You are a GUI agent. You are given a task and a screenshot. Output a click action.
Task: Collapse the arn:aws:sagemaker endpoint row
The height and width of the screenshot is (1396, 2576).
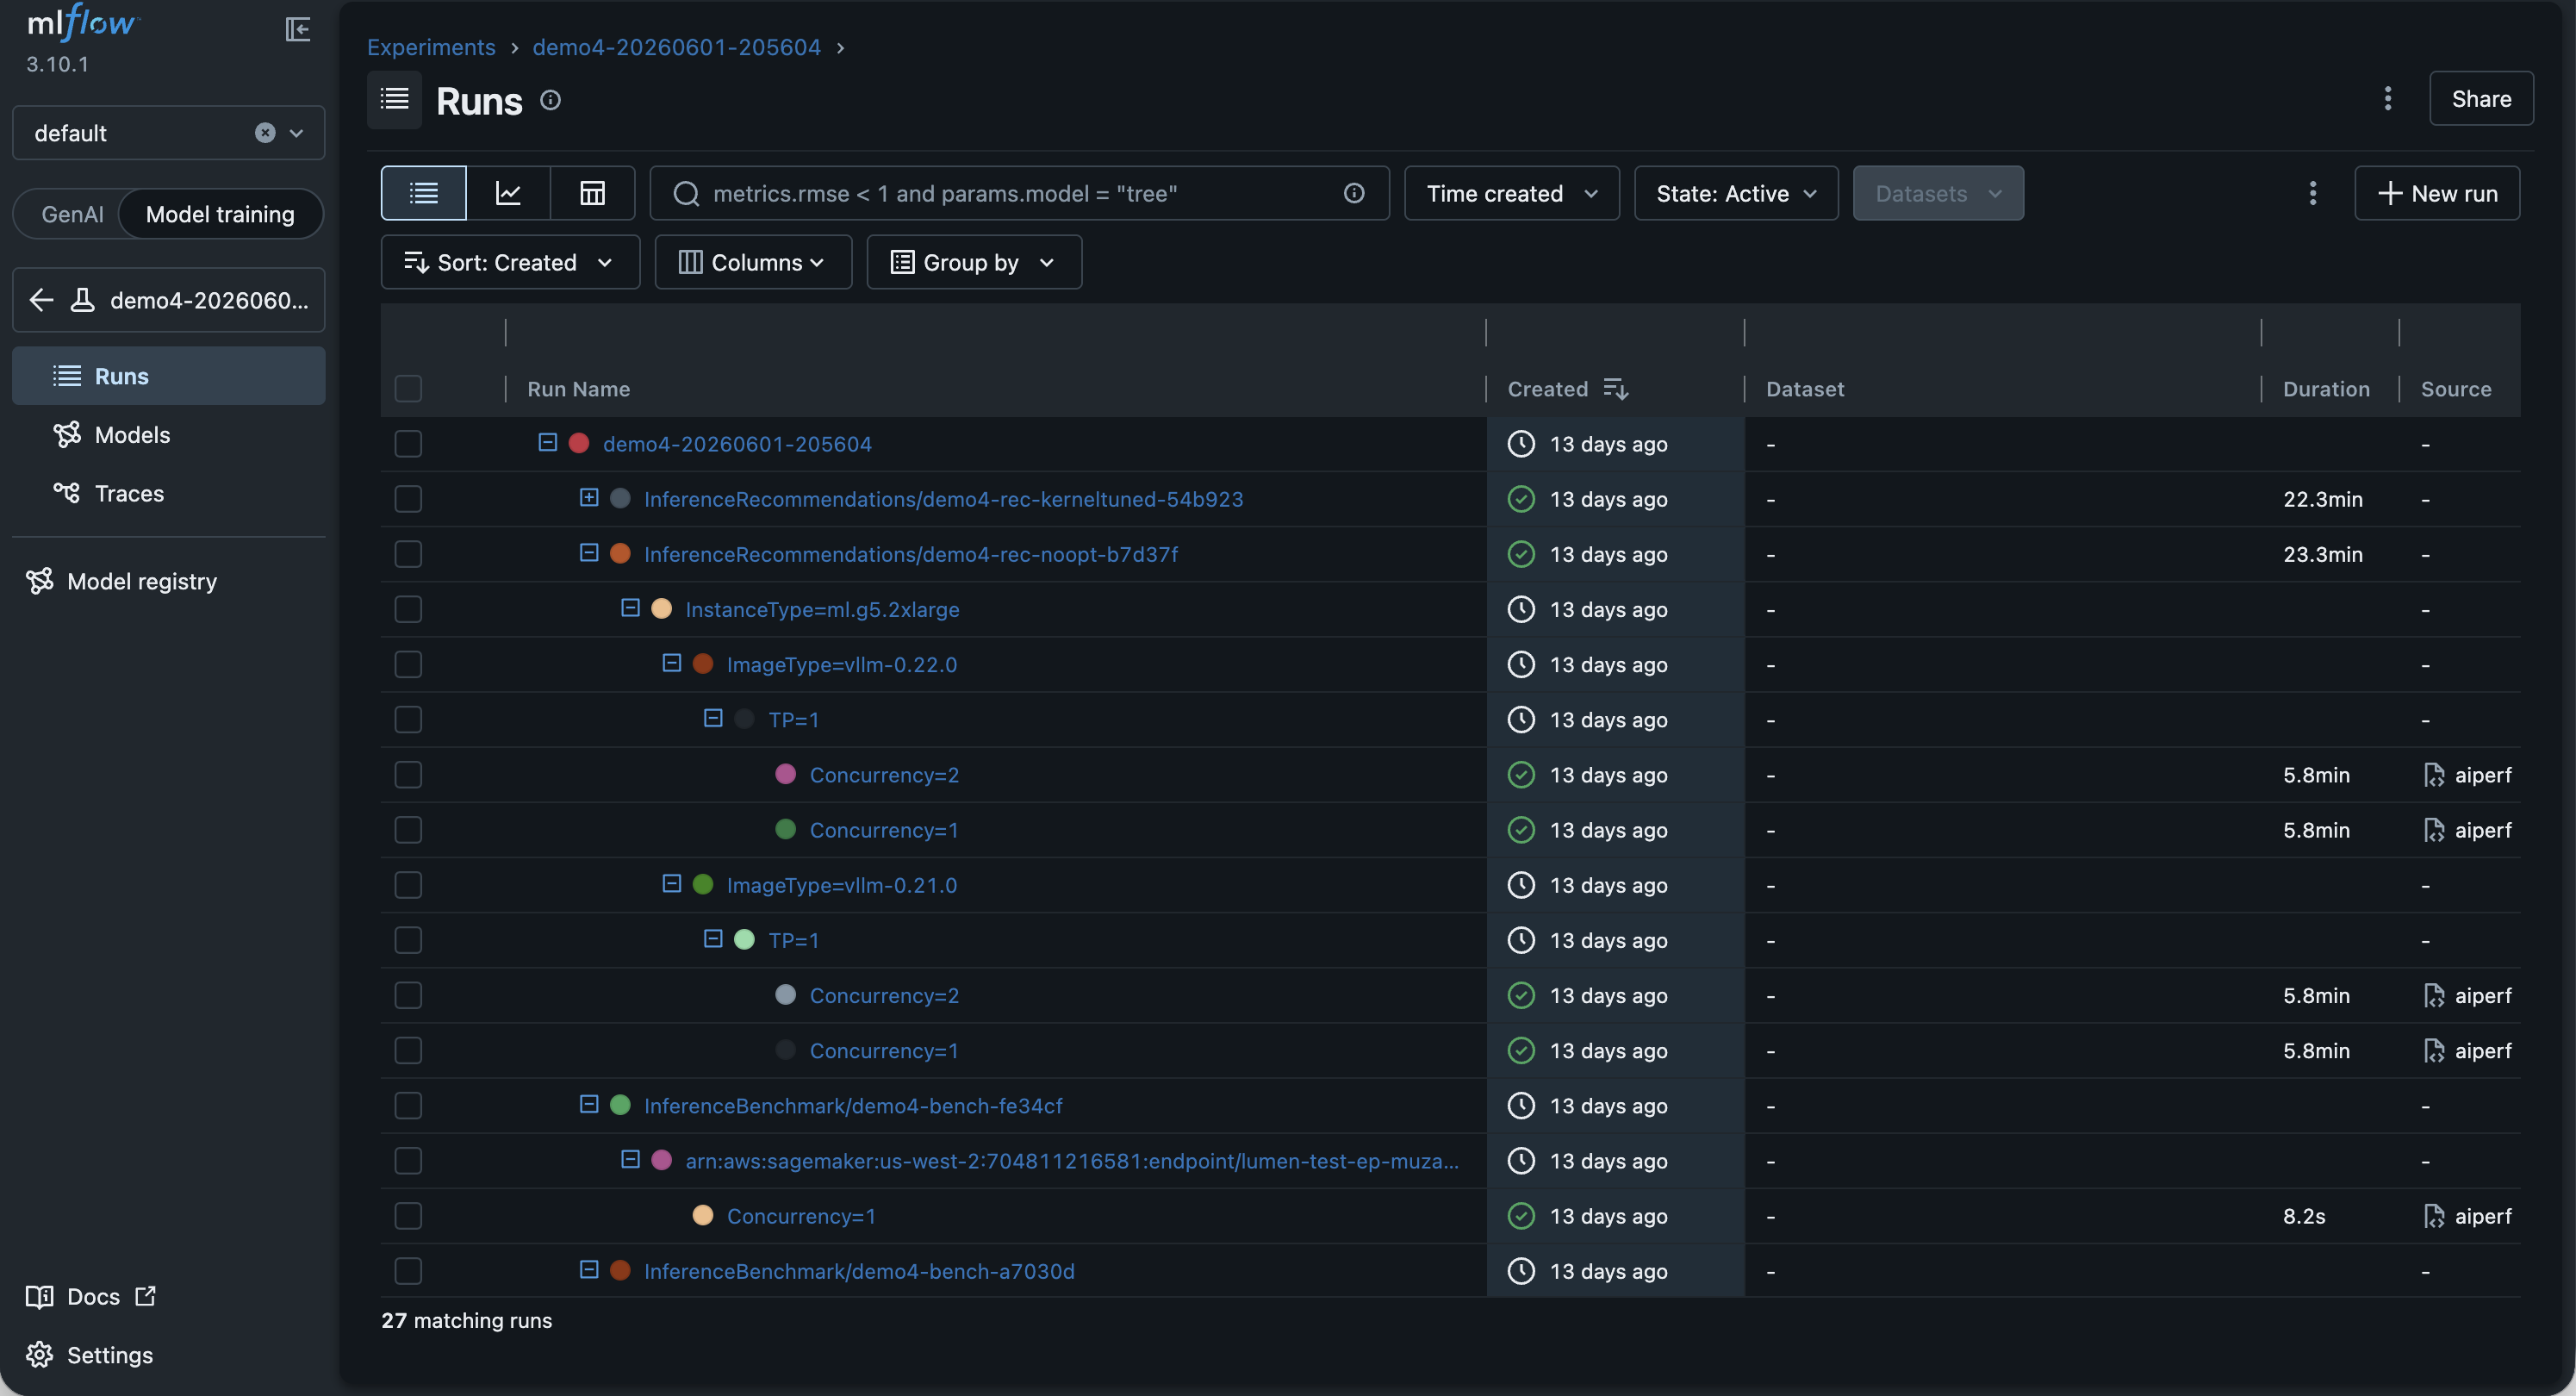pyautogui.click(x=630, y=1159)
